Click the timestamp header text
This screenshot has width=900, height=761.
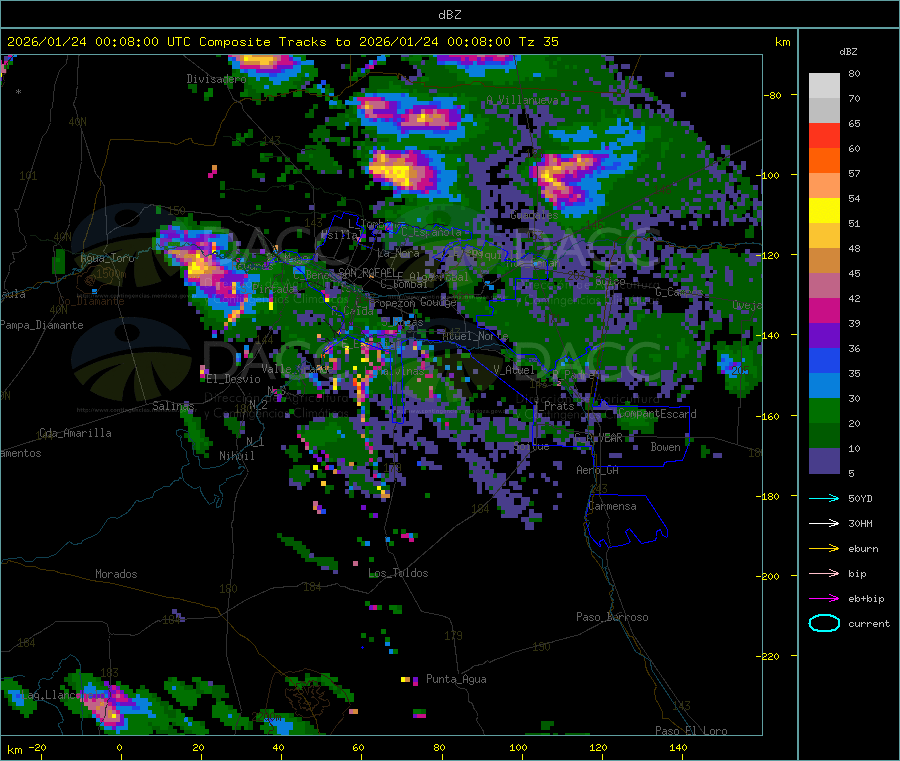tap(282, 41)
